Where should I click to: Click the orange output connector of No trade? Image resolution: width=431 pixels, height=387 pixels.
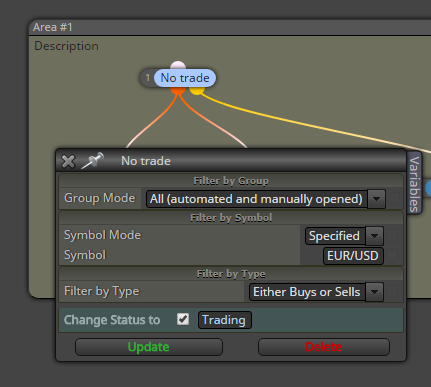[178, 90]
